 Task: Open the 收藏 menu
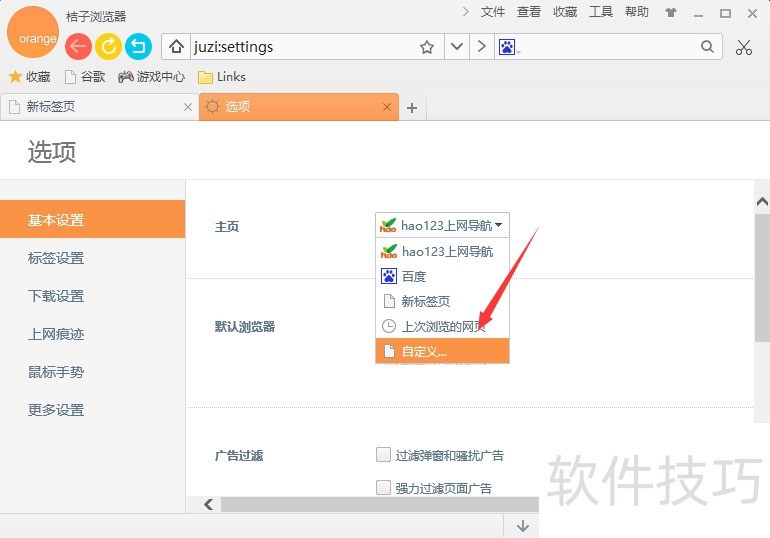coord(565,12)
